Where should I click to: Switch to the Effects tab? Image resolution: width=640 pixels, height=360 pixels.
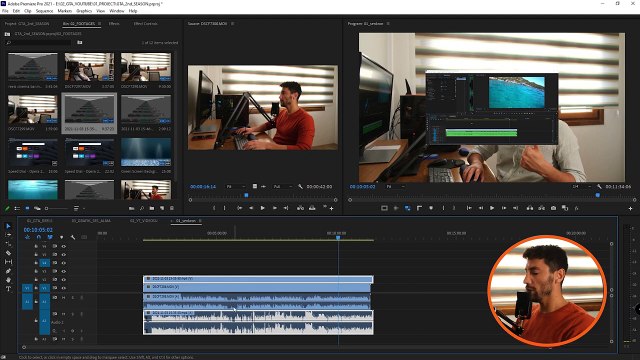pyautogui.click(x=114, y=24)
